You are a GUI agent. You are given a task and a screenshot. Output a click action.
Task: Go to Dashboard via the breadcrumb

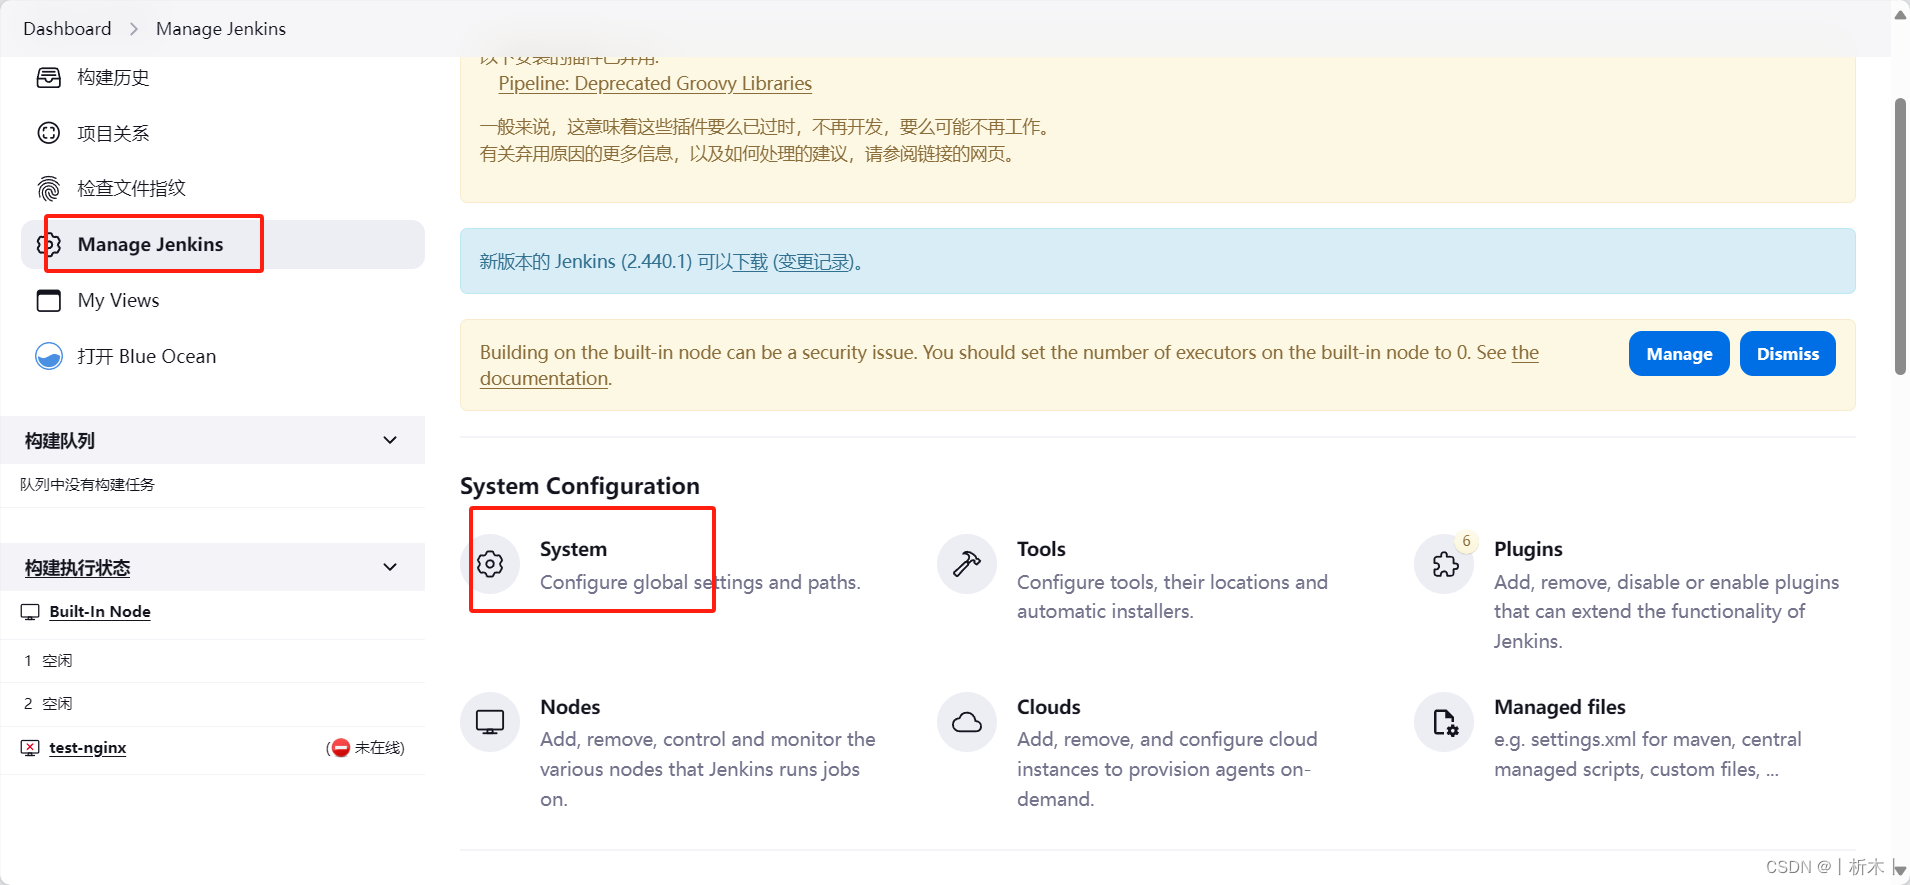67,29
